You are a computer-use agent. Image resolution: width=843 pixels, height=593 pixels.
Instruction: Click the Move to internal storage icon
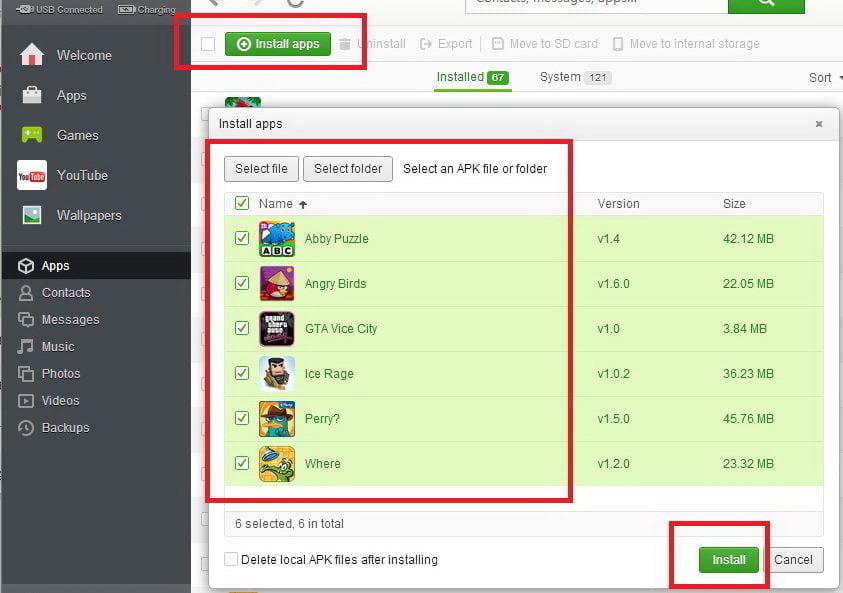tap(618, 44)
